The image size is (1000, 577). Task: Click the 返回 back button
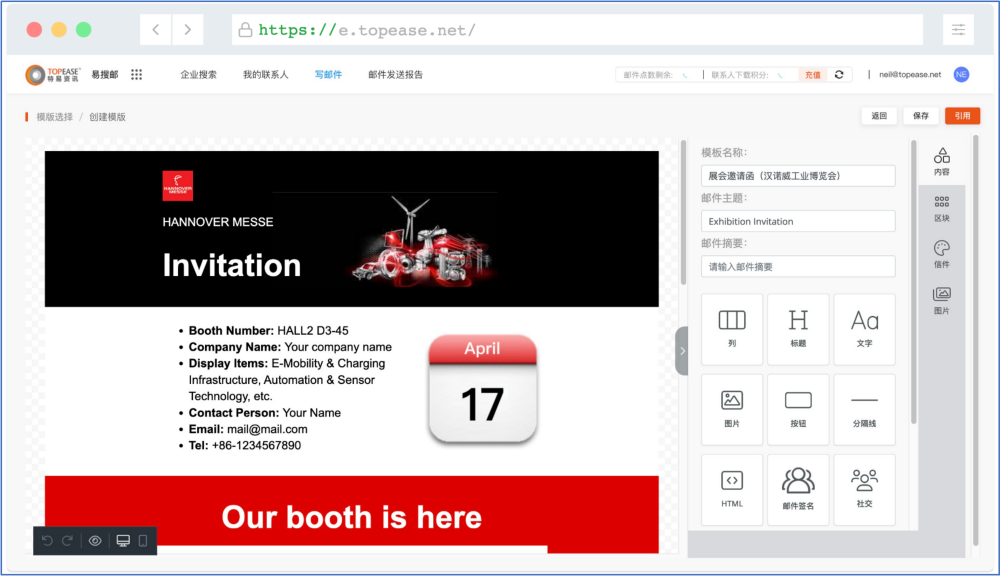click(879, 115)
